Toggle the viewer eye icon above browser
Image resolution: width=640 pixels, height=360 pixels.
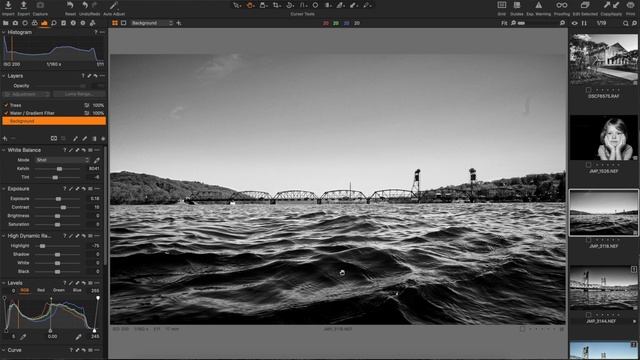(x=574, y=23)
